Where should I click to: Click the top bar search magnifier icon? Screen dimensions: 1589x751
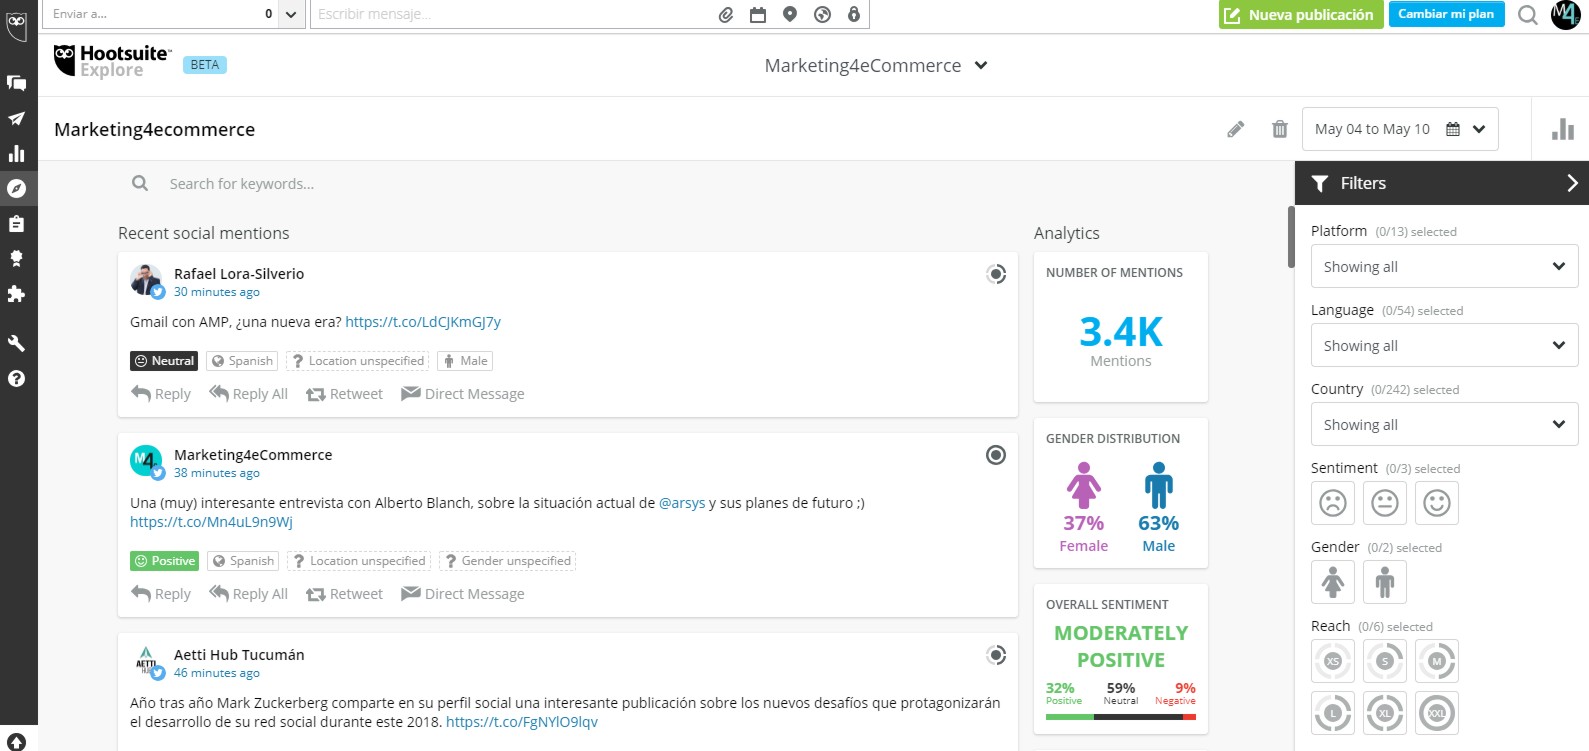pos(1527,15)
